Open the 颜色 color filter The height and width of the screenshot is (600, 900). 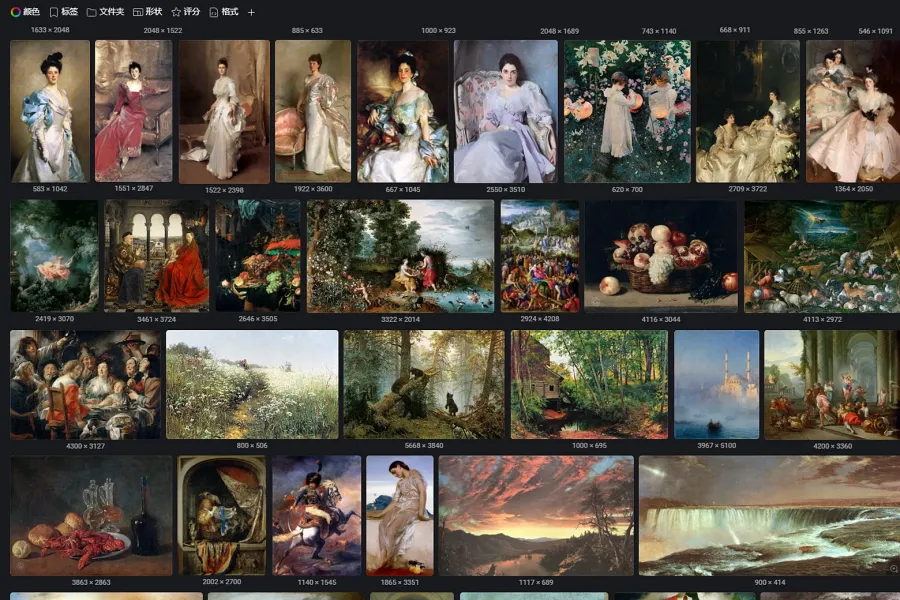coord(25,12)
